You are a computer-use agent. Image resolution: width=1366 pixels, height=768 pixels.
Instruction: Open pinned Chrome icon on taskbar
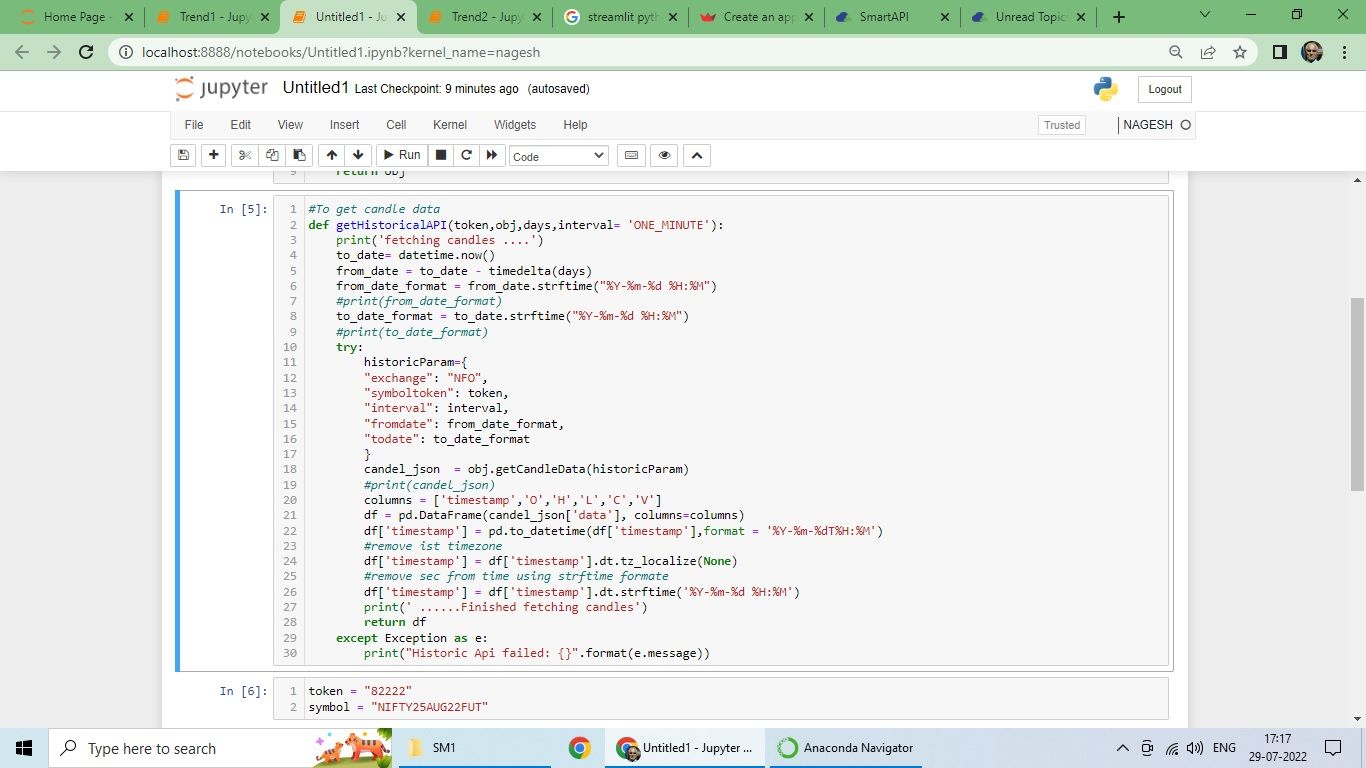click(x=579, y=748)
